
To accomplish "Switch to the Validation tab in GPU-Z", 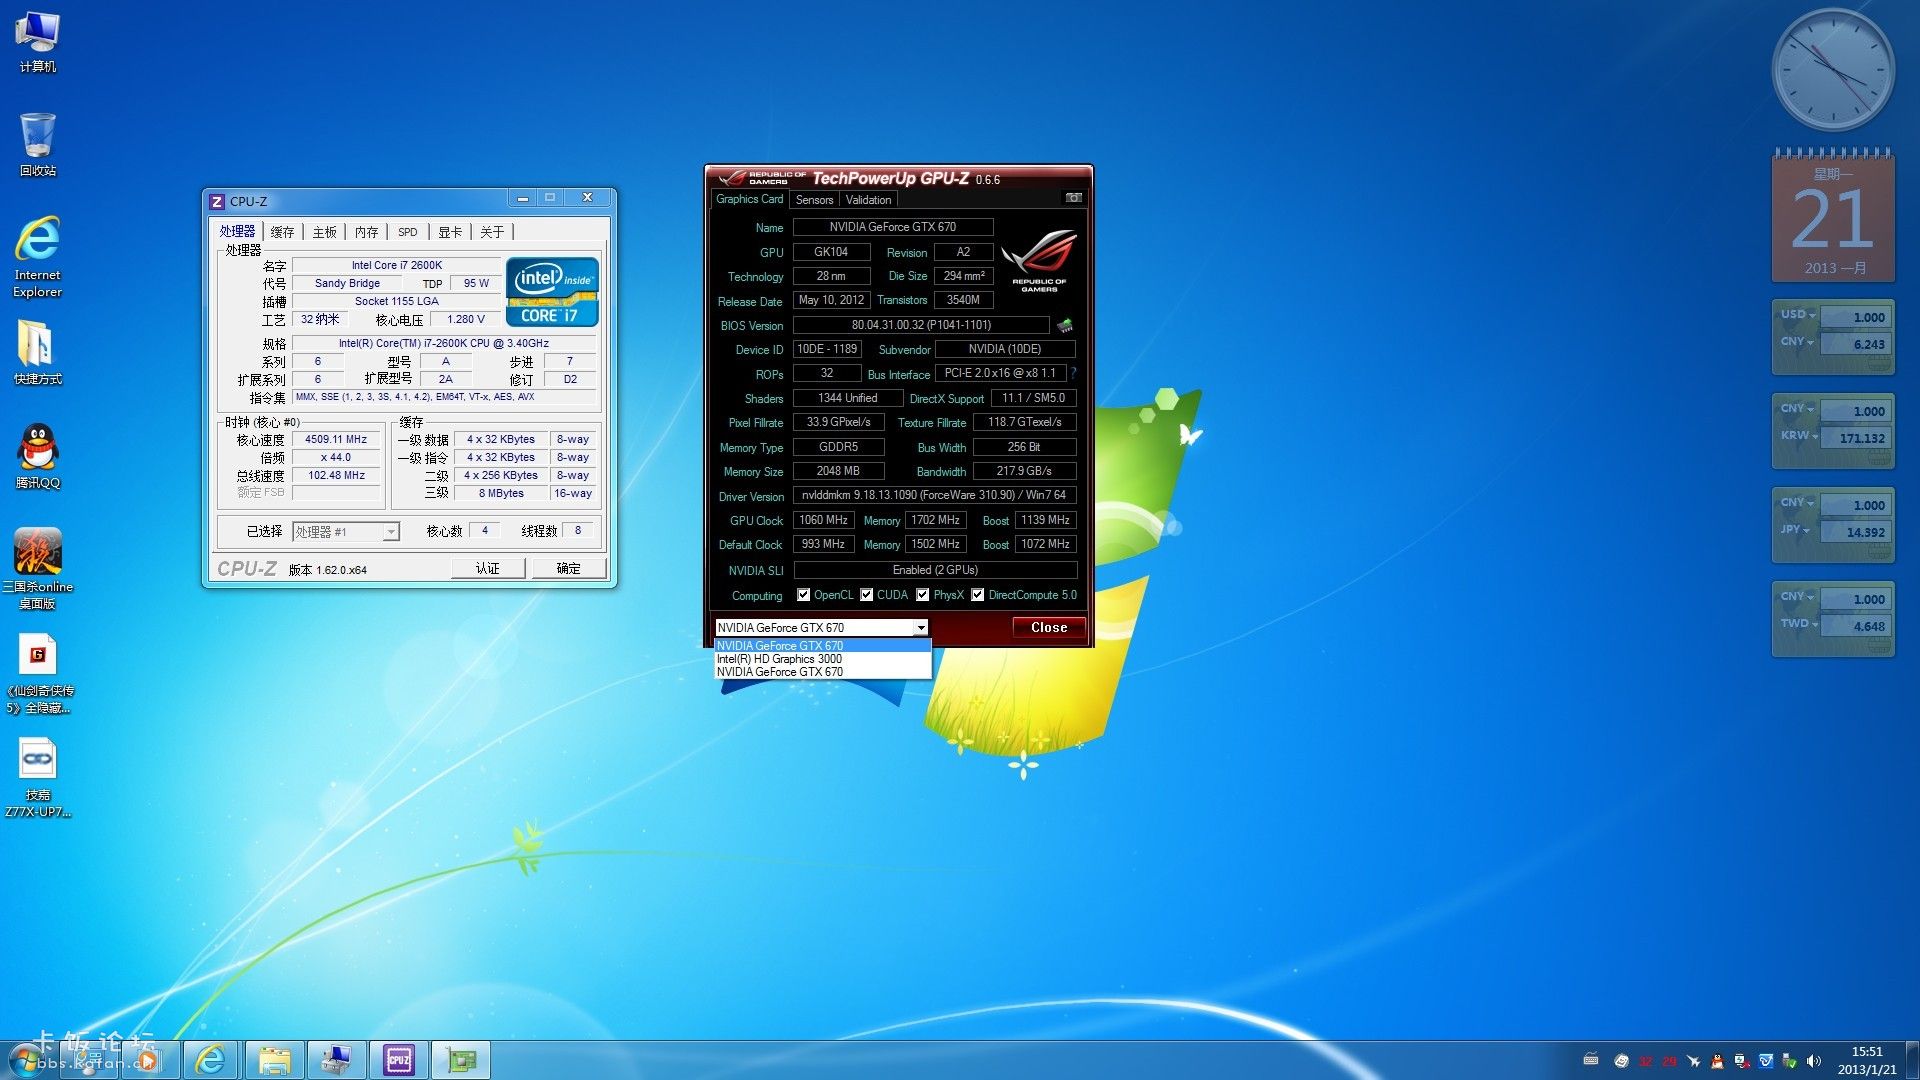I will [x=868, y=200].
